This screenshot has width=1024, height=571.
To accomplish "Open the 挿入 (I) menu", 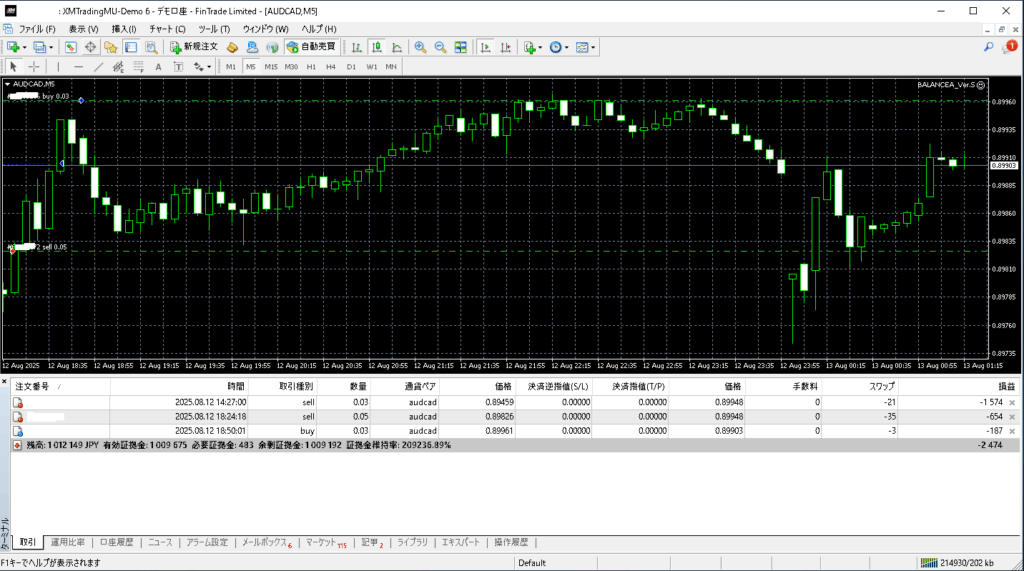I will click(123, 29).
